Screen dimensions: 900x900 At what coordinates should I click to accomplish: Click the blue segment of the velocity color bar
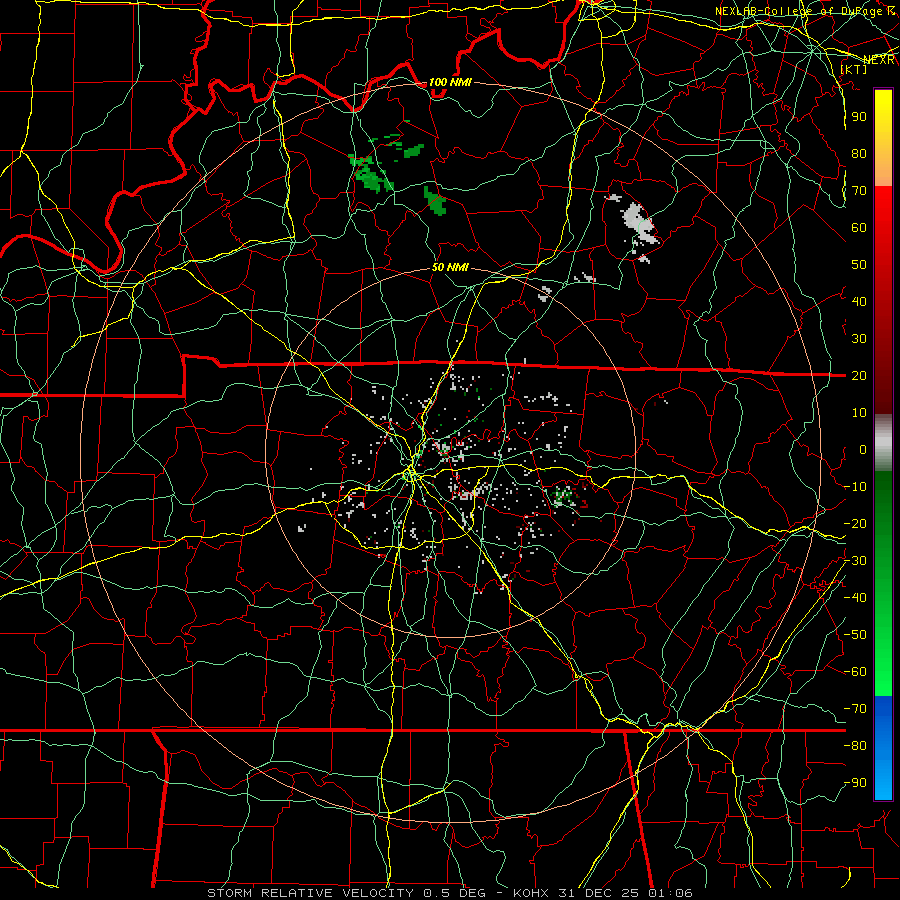883,748
